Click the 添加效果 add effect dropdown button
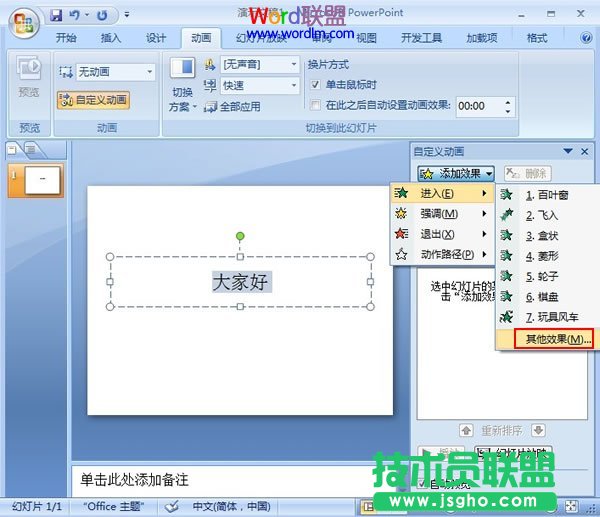Screen dimensions: 600x517 pos(456,174)
